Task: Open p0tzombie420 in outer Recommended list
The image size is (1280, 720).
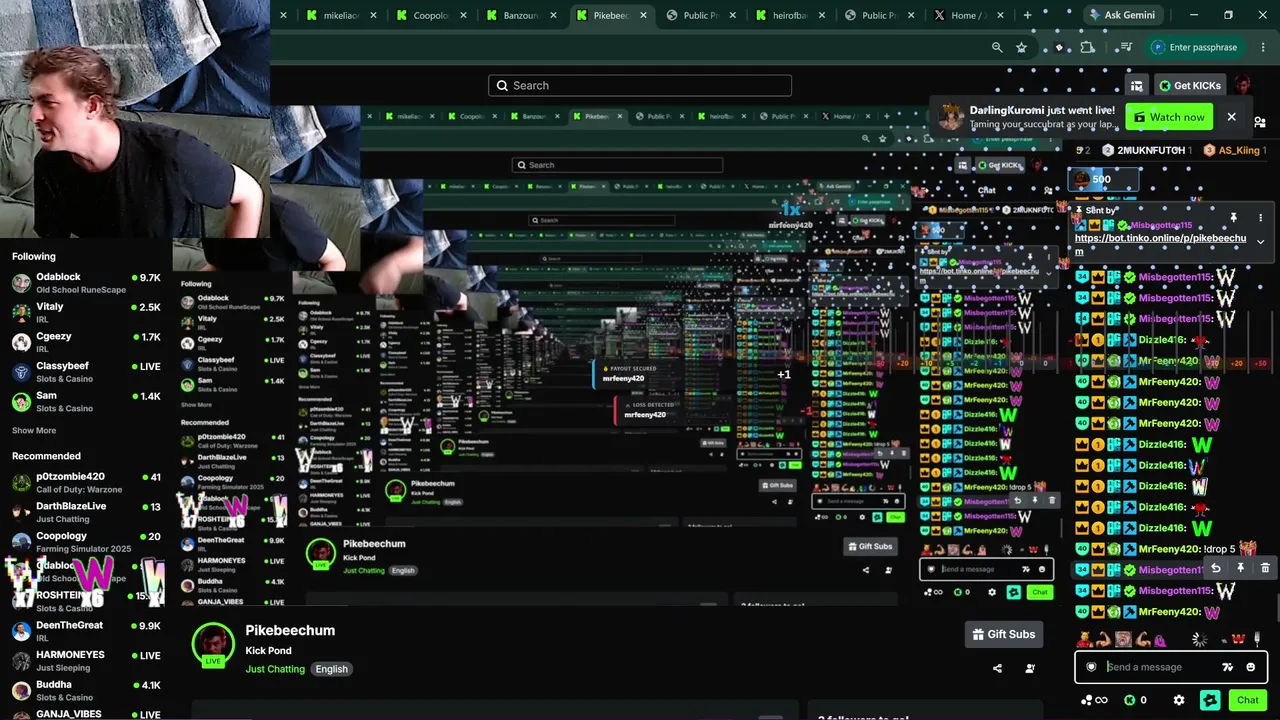Action: [86, 482]
